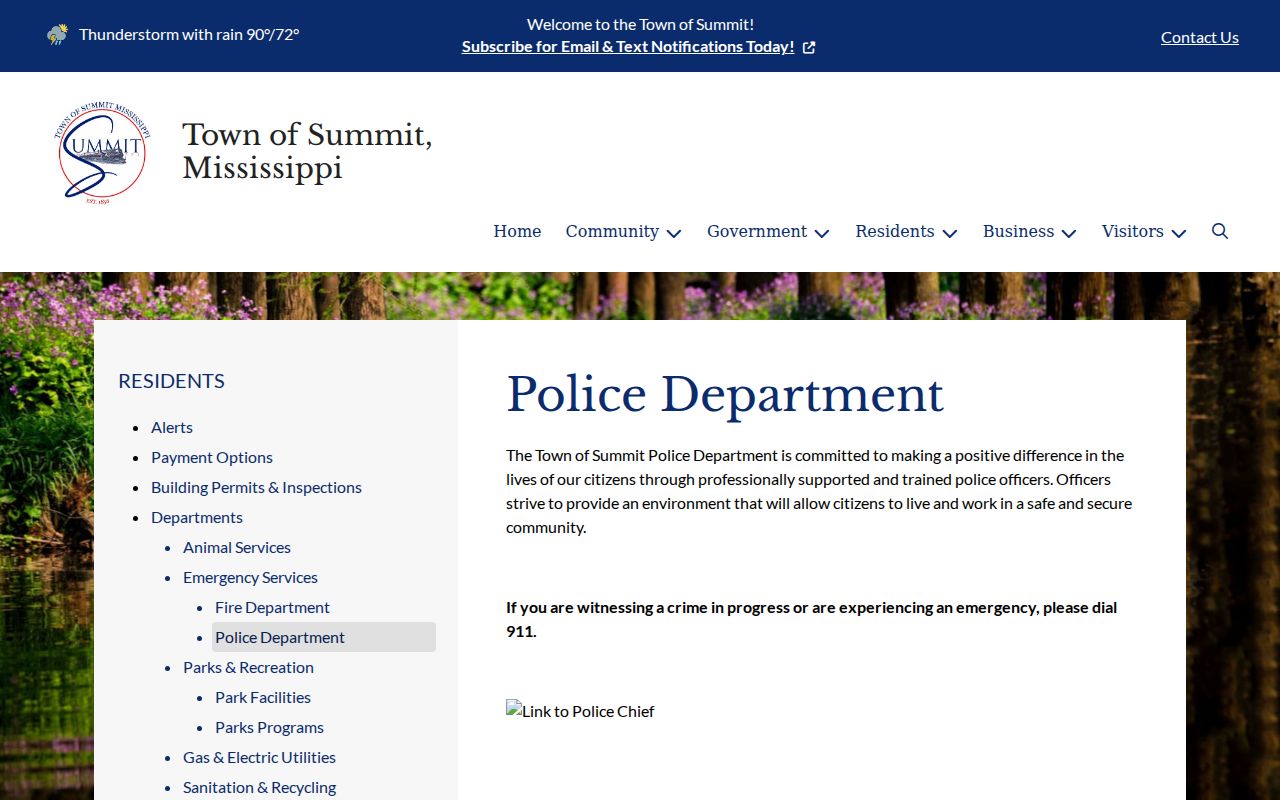The width and height of the screenshot is (1280, 800).
Task: Click the 'Welcome to the Town of Summit!' text
Action: (640, 24)
